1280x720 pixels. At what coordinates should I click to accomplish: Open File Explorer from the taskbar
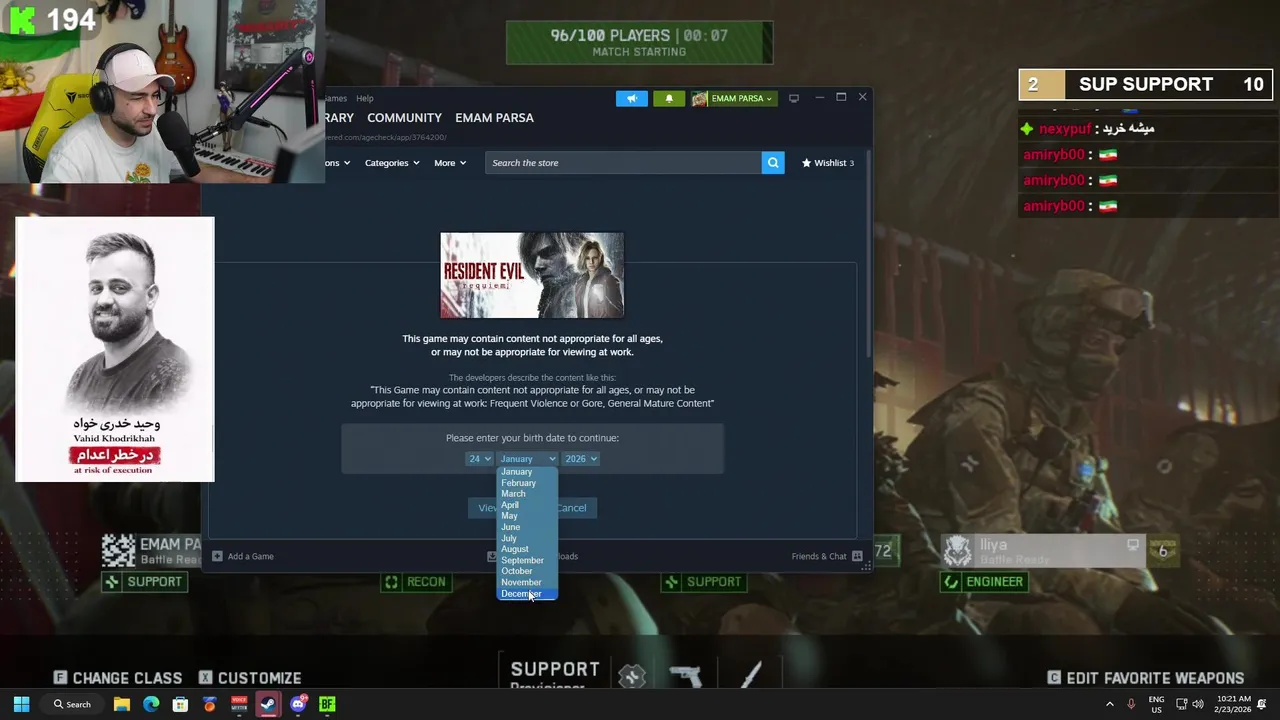point(122,704)
